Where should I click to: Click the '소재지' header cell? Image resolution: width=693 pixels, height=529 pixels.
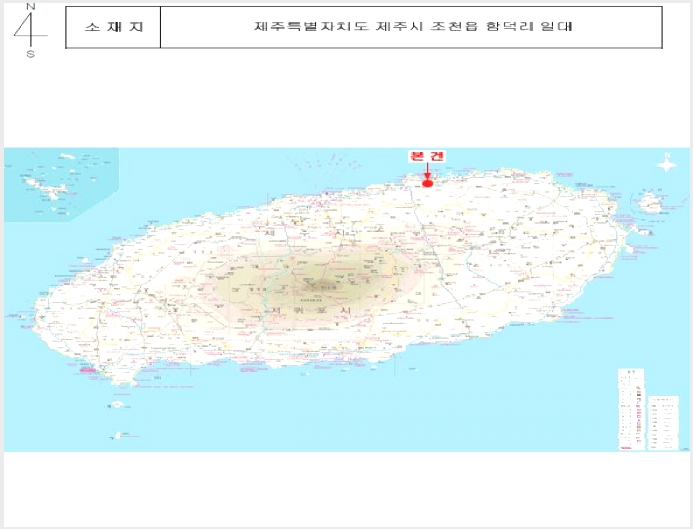tap(113, 27)
